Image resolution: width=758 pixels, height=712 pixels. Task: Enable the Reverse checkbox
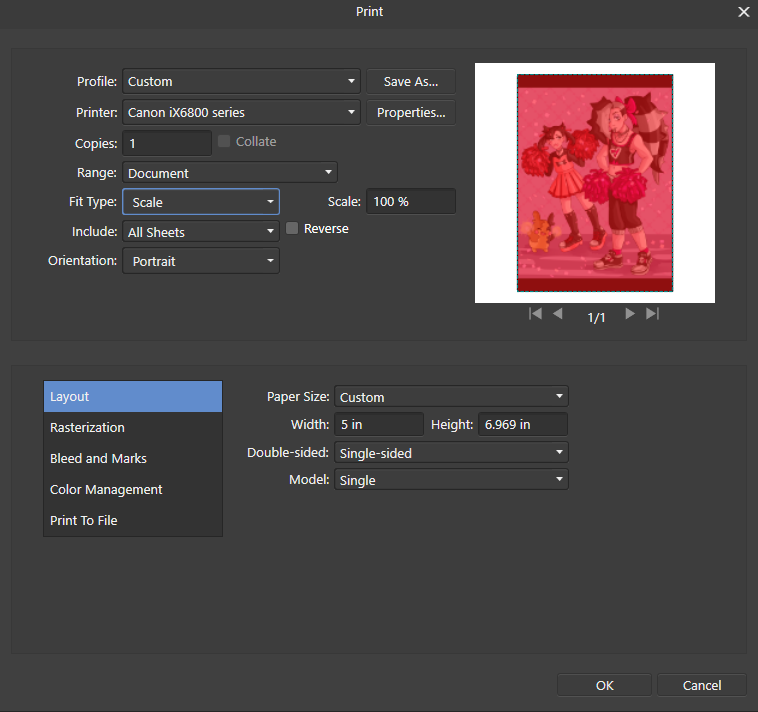[292, 228]
